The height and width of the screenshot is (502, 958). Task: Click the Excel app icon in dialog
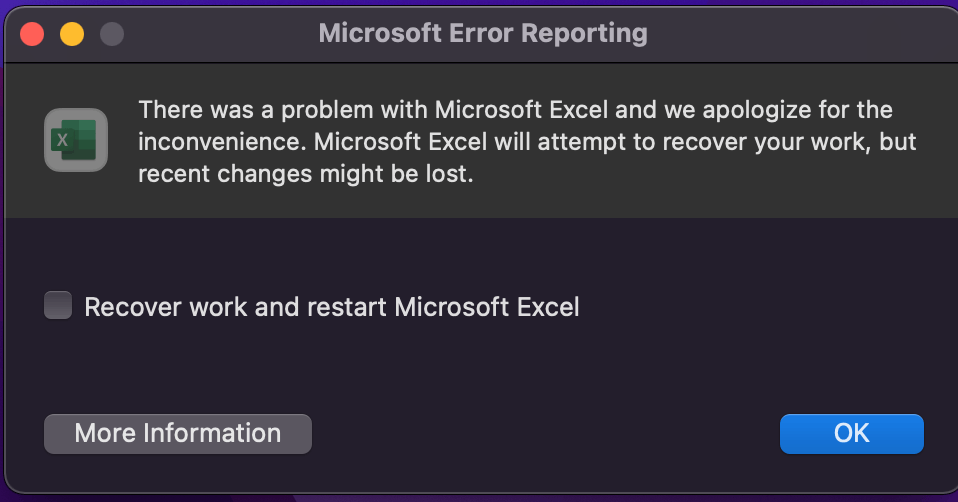[x=76, y=140]
